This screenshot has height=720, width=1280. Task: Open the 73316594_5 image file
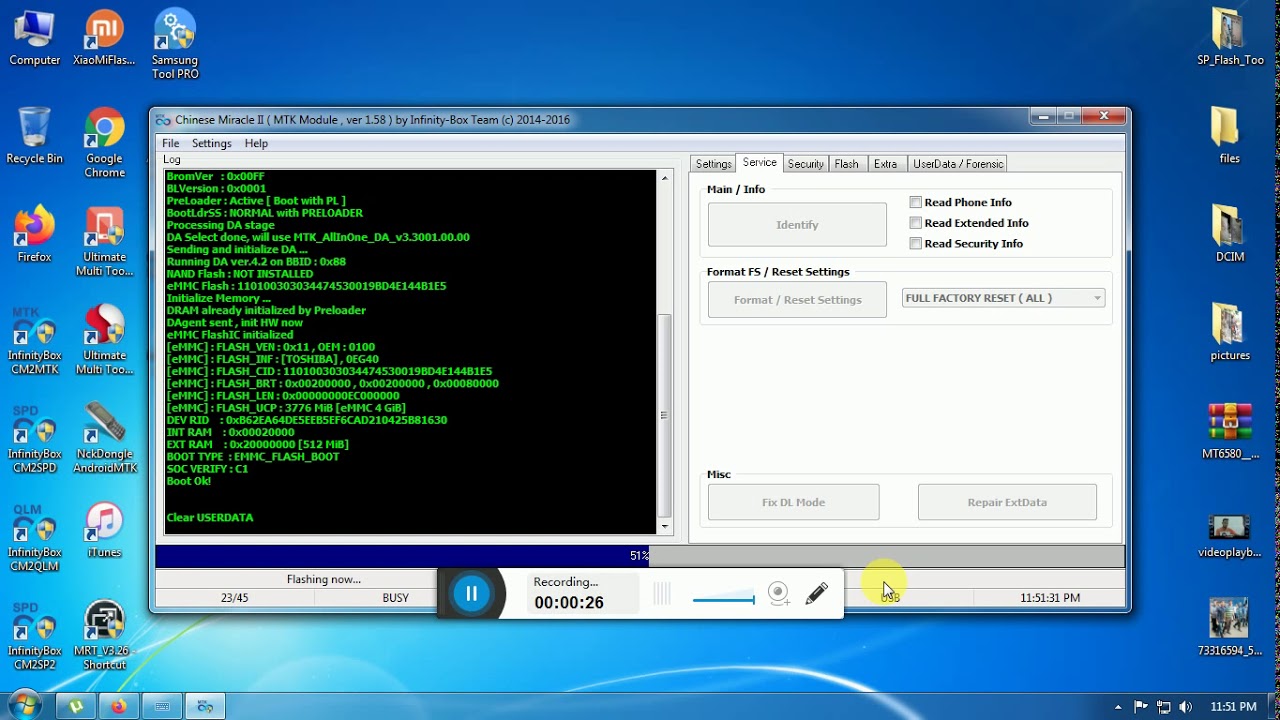(1230, 627)
